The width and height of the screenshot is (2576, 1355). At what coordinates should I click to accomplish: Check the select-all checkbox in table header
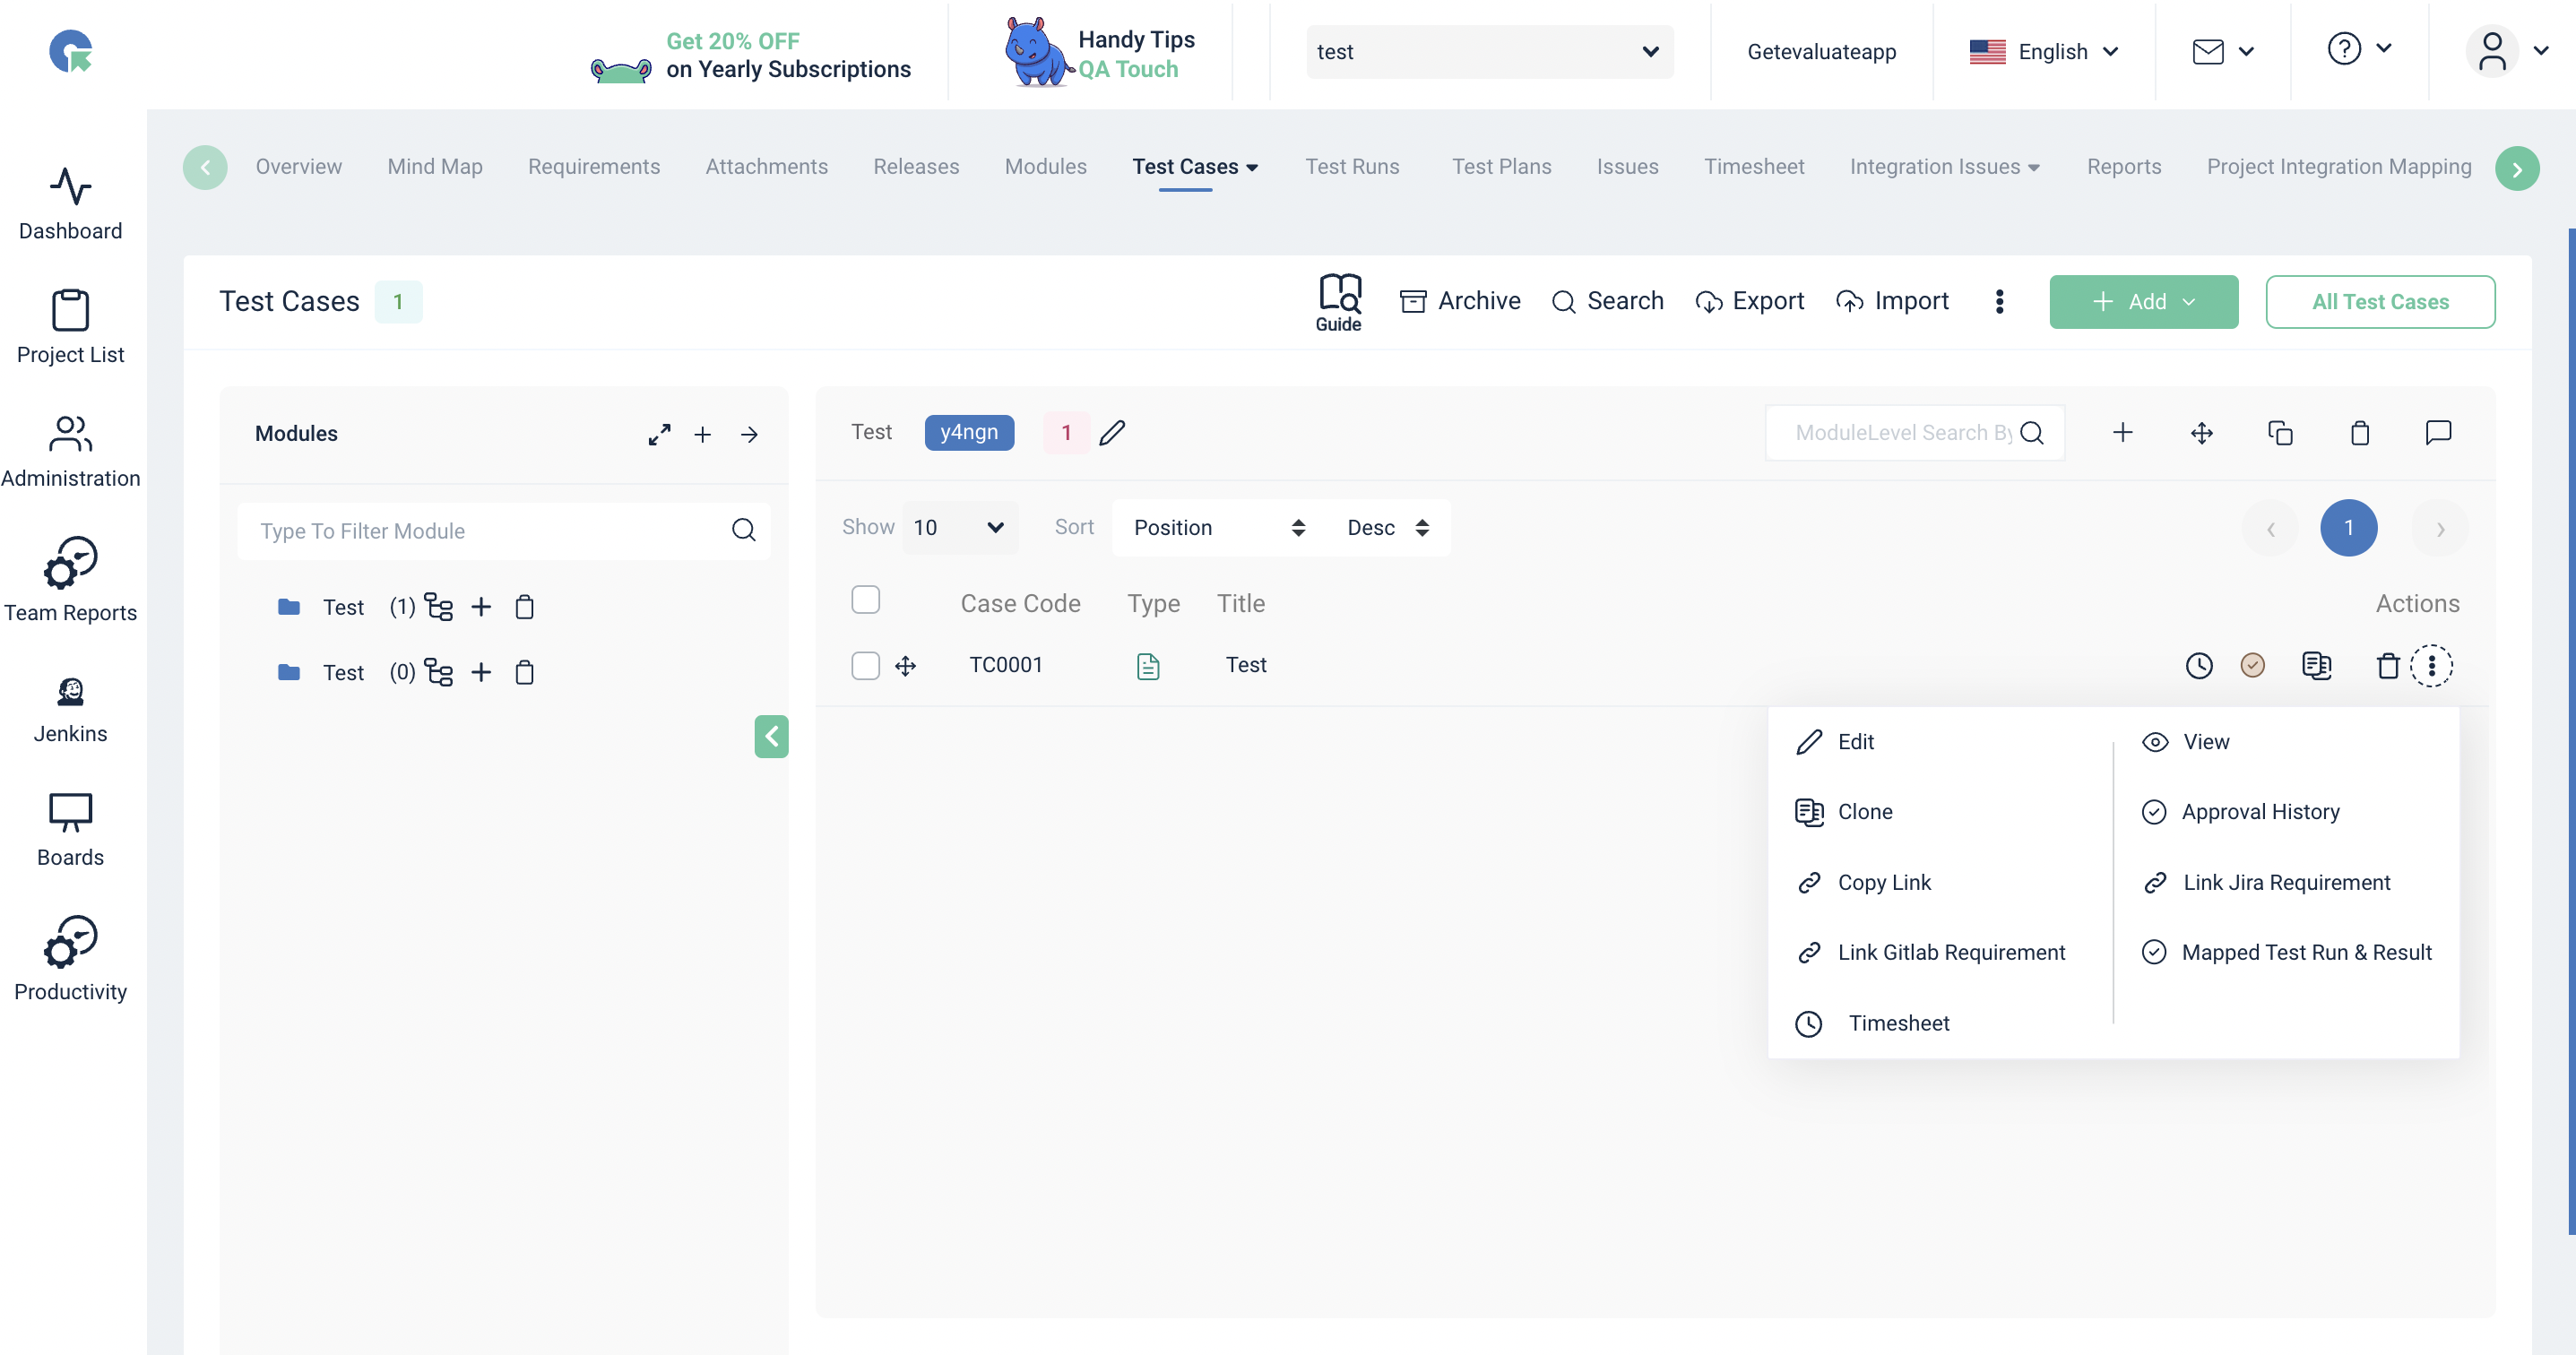pos(865,600)
